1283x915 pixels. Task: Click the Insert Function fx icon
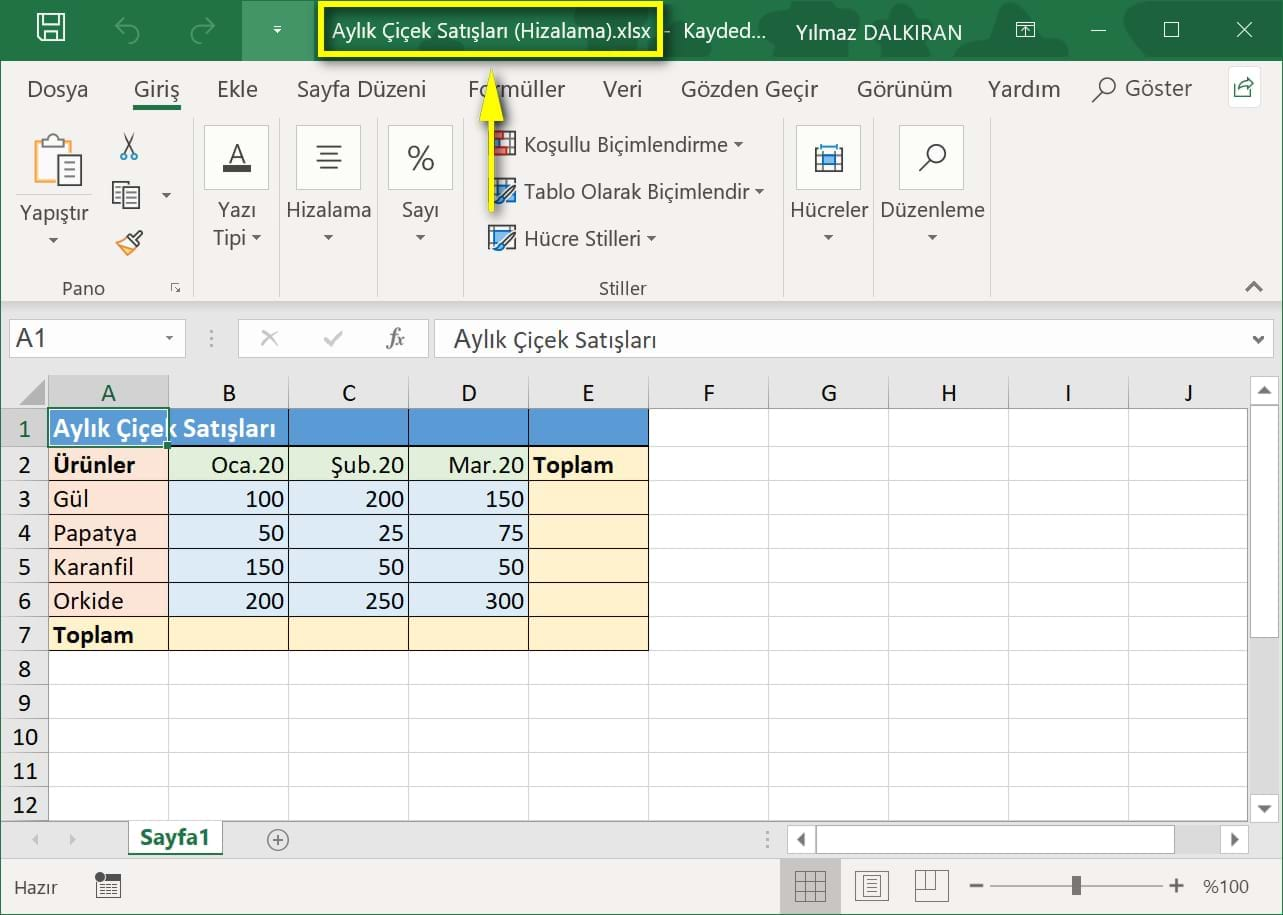point(396,339)
